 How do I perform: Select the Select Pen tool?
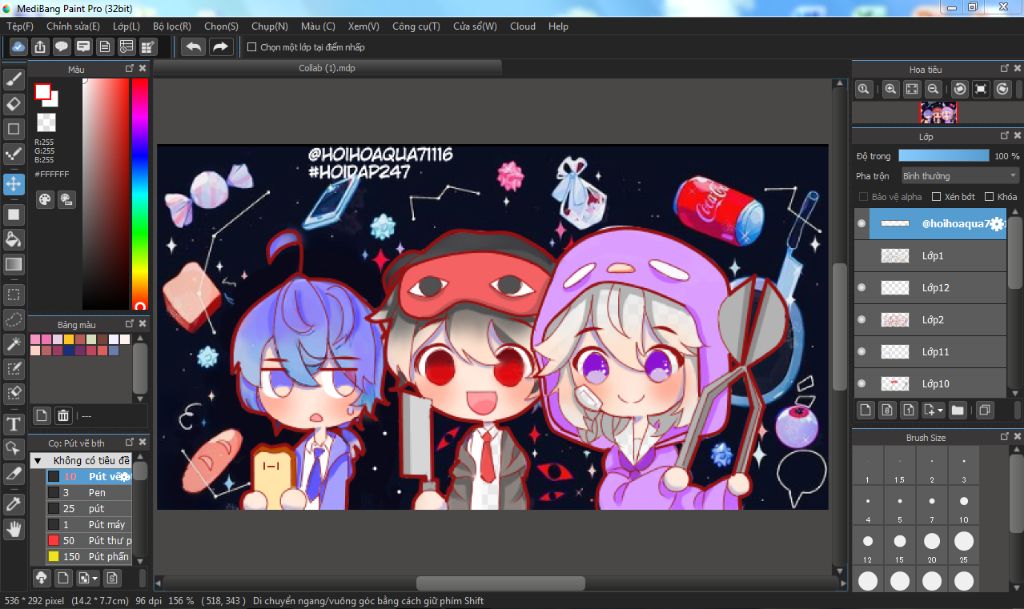[14, 369]
